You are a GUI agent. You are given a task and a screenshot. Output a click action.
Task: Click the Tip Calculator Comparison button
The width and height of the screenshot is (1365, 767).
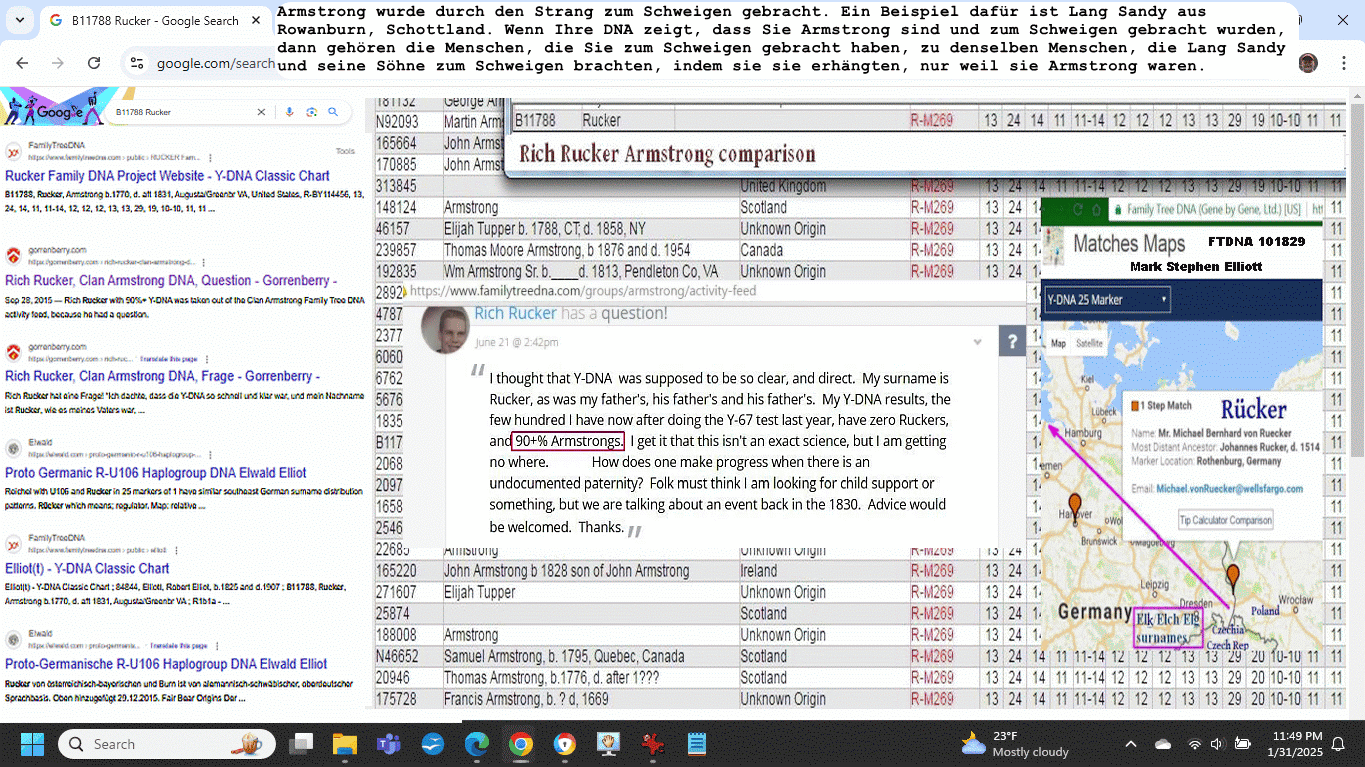(1225, 520)
